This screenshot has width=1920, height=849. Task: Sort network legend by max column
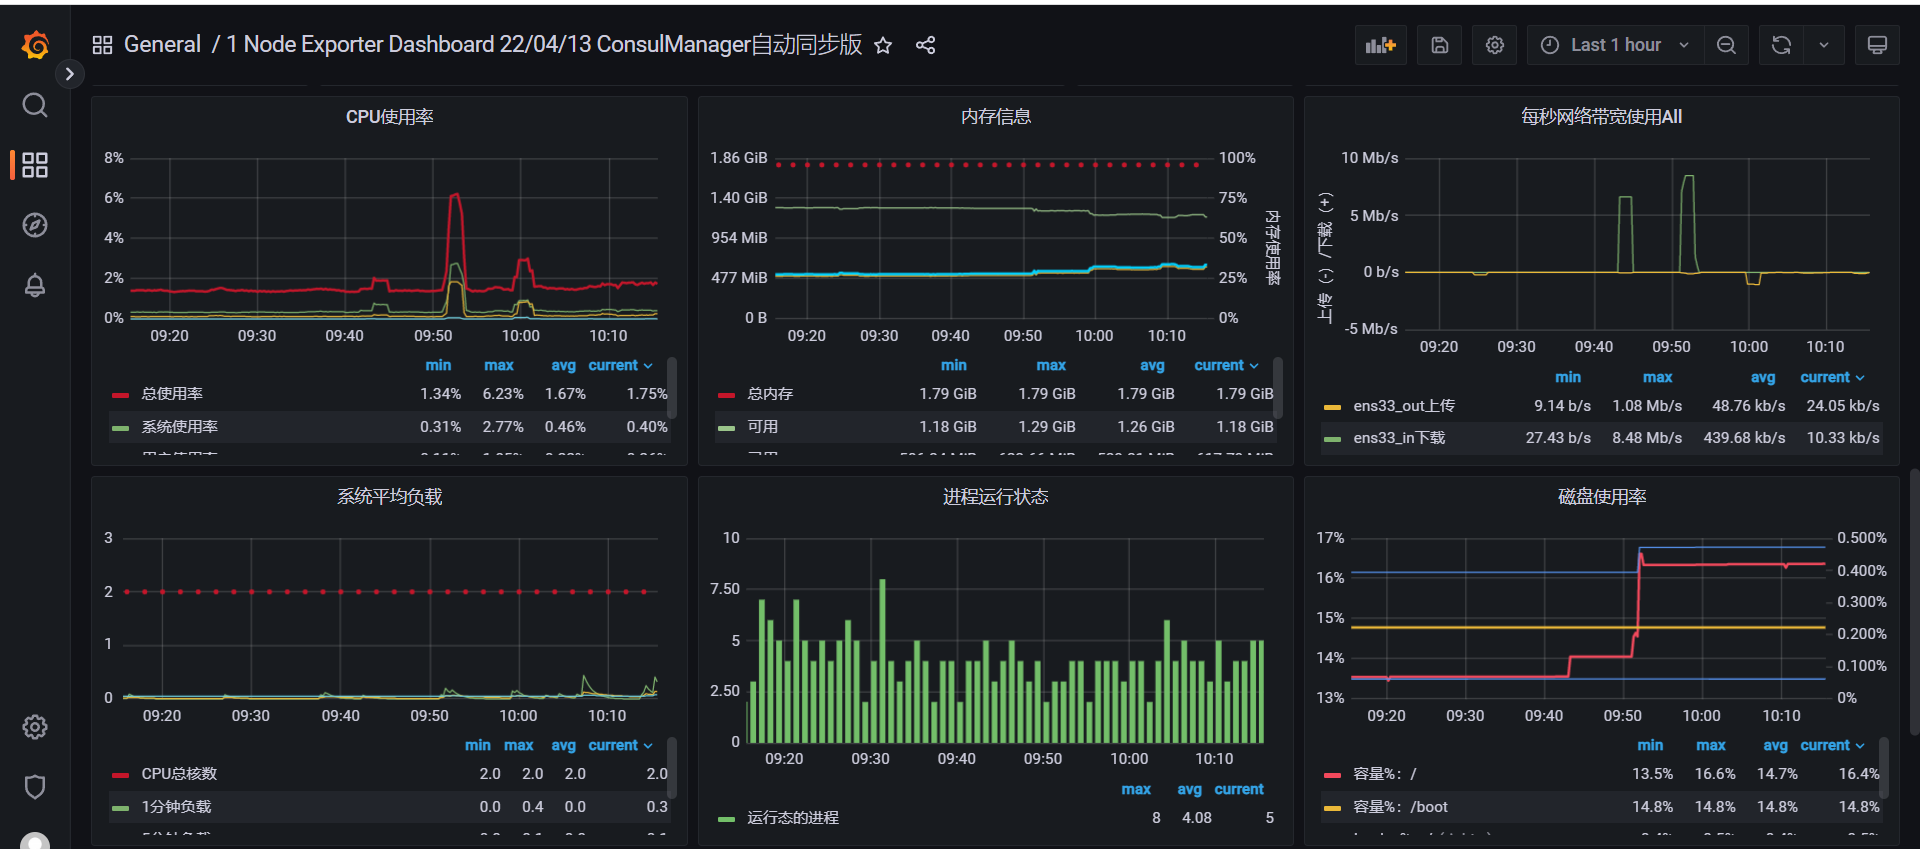pyautogui.click(x=1657, y=377)
